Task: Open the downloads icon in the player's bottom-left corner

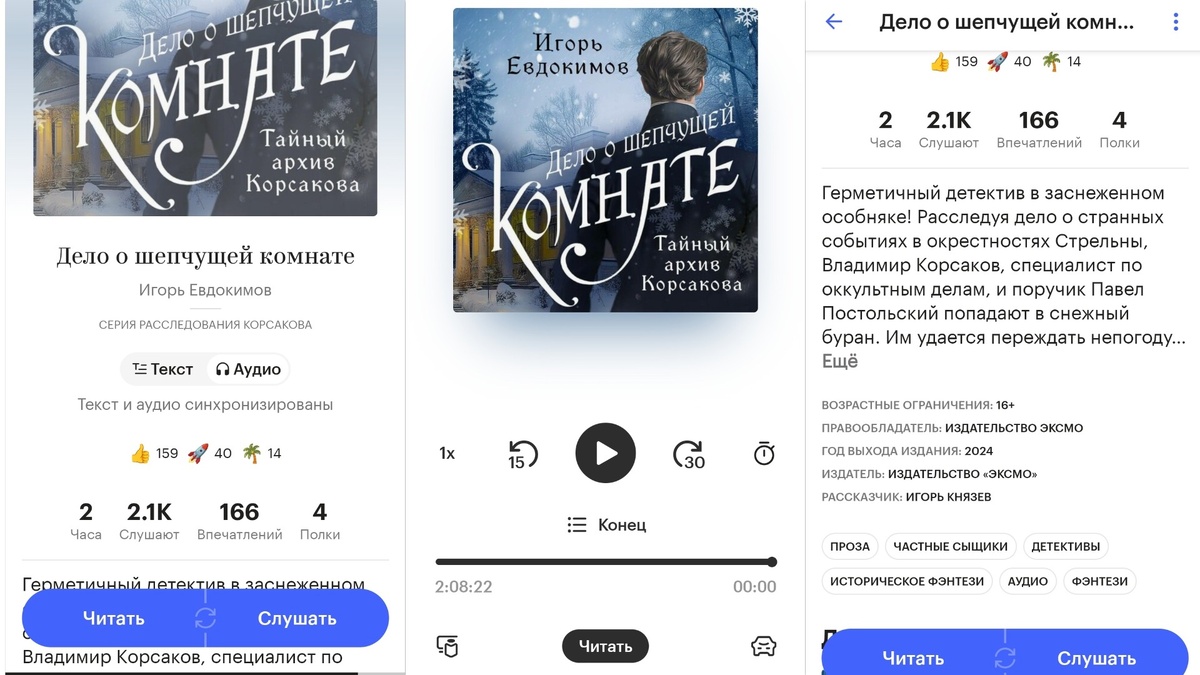Action: 447,646
